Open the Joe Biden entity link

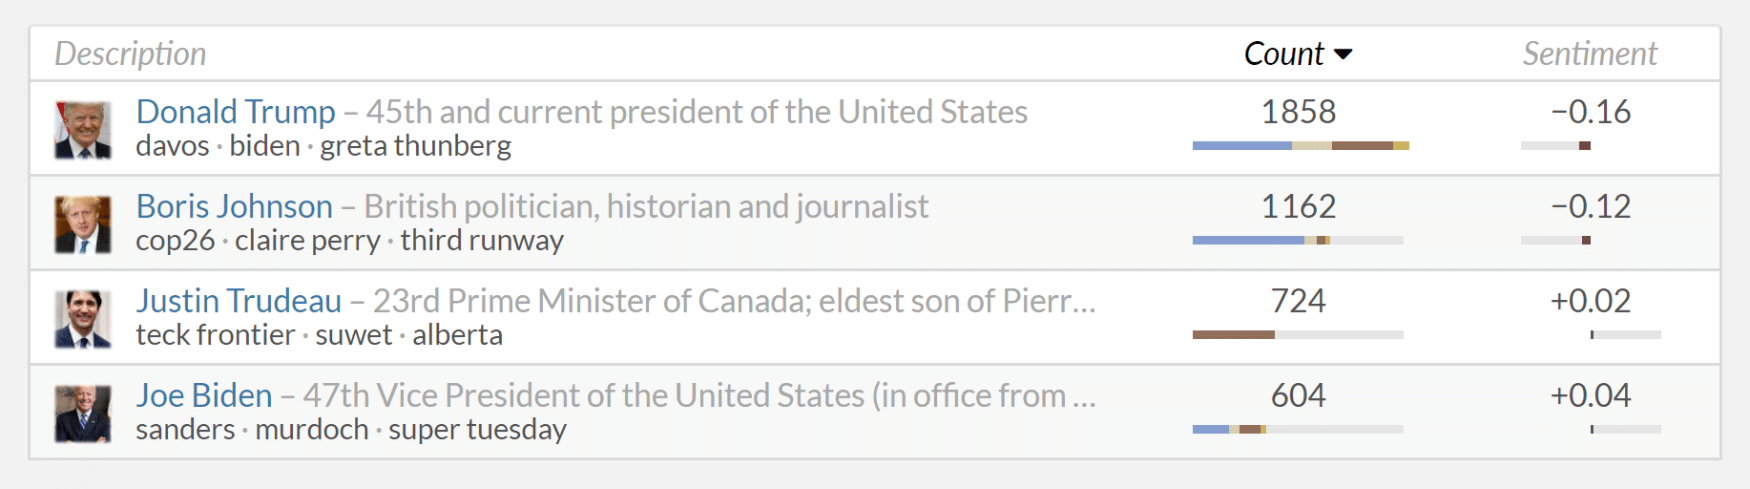[x=204, y=395]
